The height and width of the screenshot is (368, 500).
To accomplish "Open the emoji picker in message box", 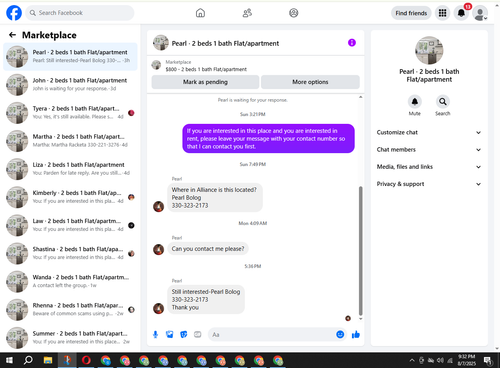I will 340,334.
